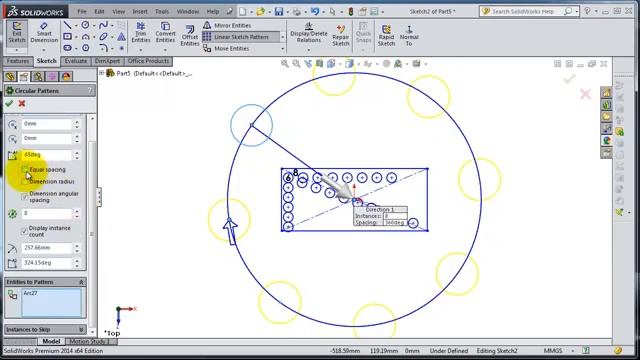Select the Line sketch tool
Image resolution: width=640 pixels, height=360 pixels.
pyautogui.click(x=67, y=25)
